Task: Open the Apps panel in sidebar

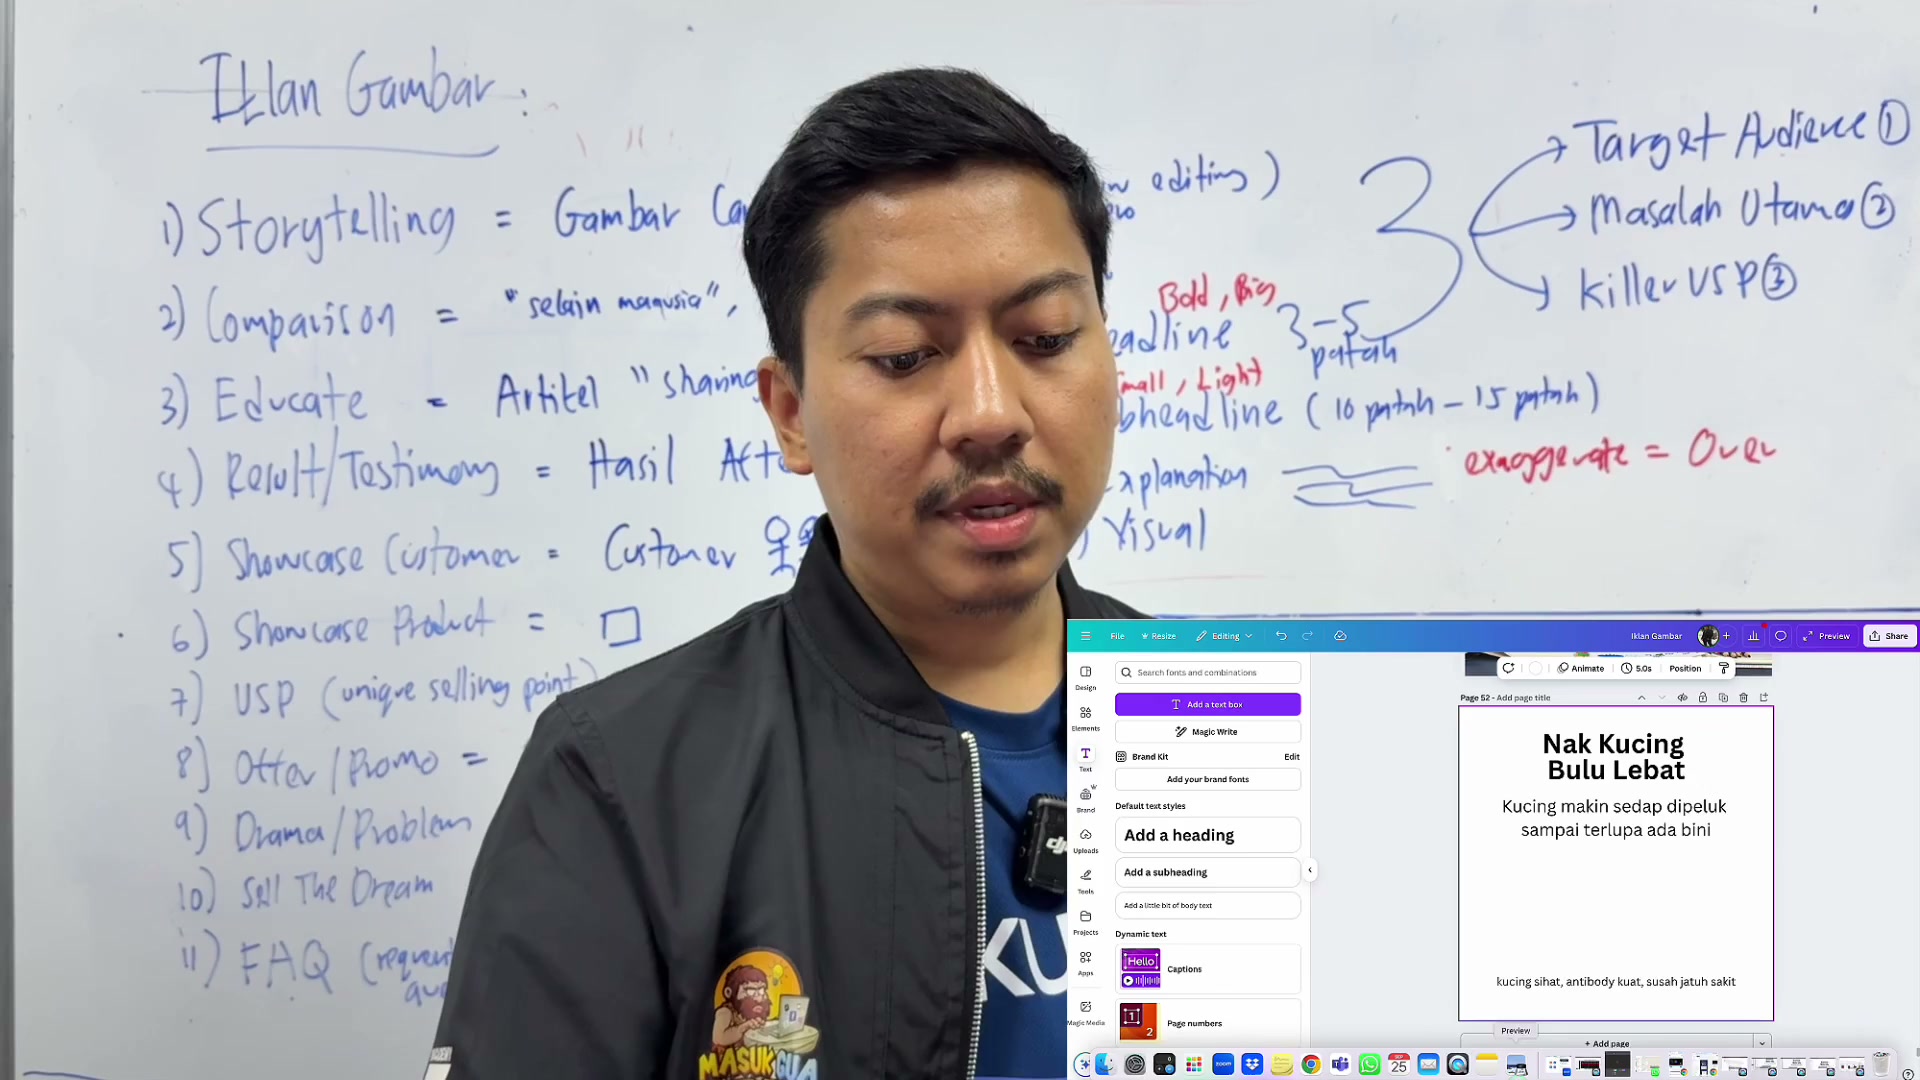Action: [x=1086, y=964]
